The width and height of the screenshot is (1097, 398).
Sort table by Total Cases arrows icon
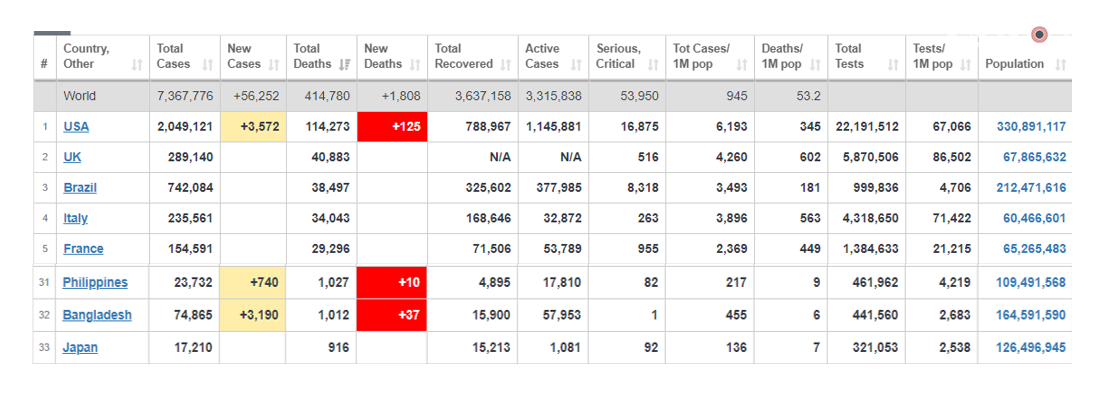(x=207, y=65)
